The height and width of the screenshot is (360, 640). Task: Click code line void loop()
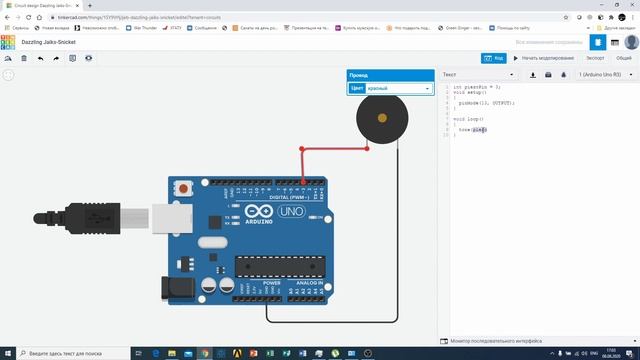coord(468,119)
